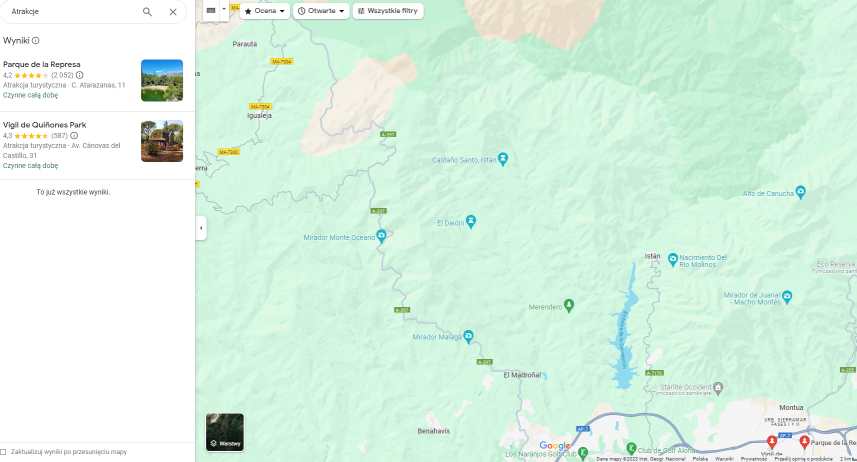The image size is (857, 462).
Task: Open the info icon beside Wyniki
Action: coord(36,40)
